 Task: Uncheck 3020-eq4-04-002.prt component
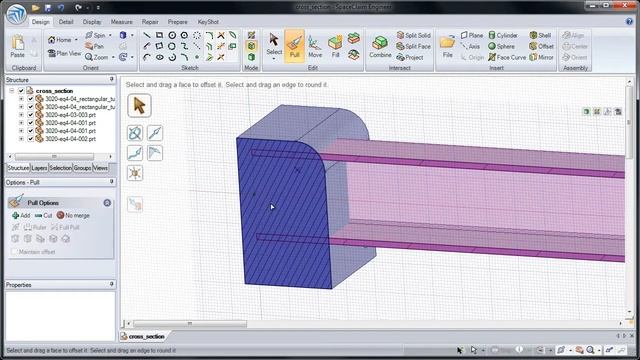coord(30,139)
